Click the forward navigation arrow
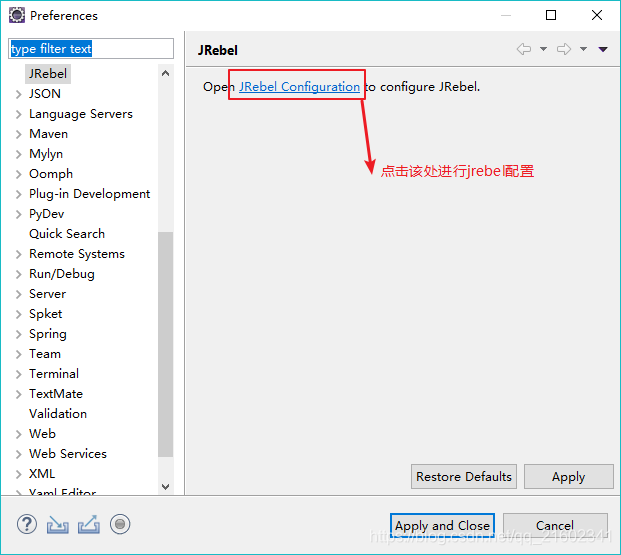 (x=564, y=49)
